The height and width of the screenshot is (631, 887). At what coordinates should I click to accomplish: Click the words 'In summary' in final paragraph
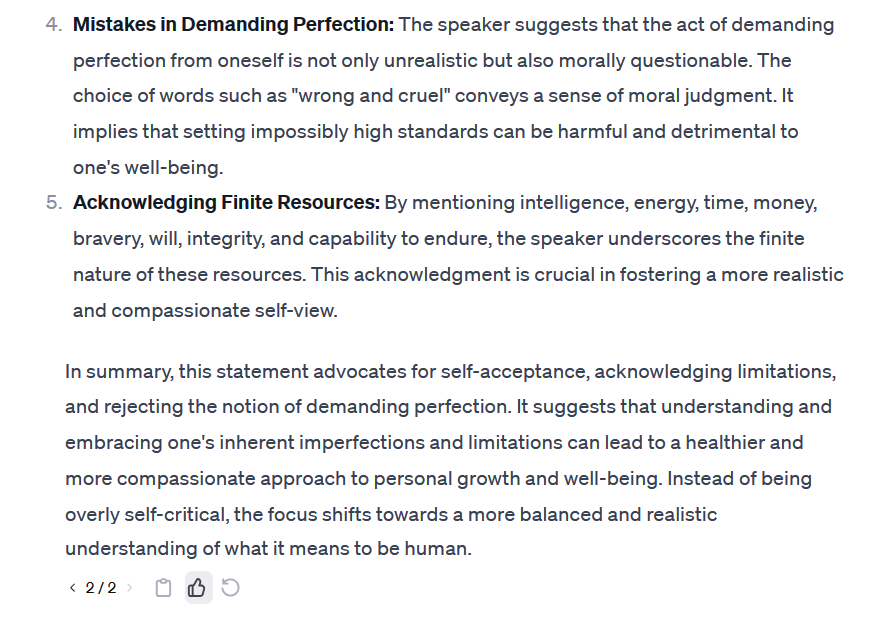click(x=119, y=372)
